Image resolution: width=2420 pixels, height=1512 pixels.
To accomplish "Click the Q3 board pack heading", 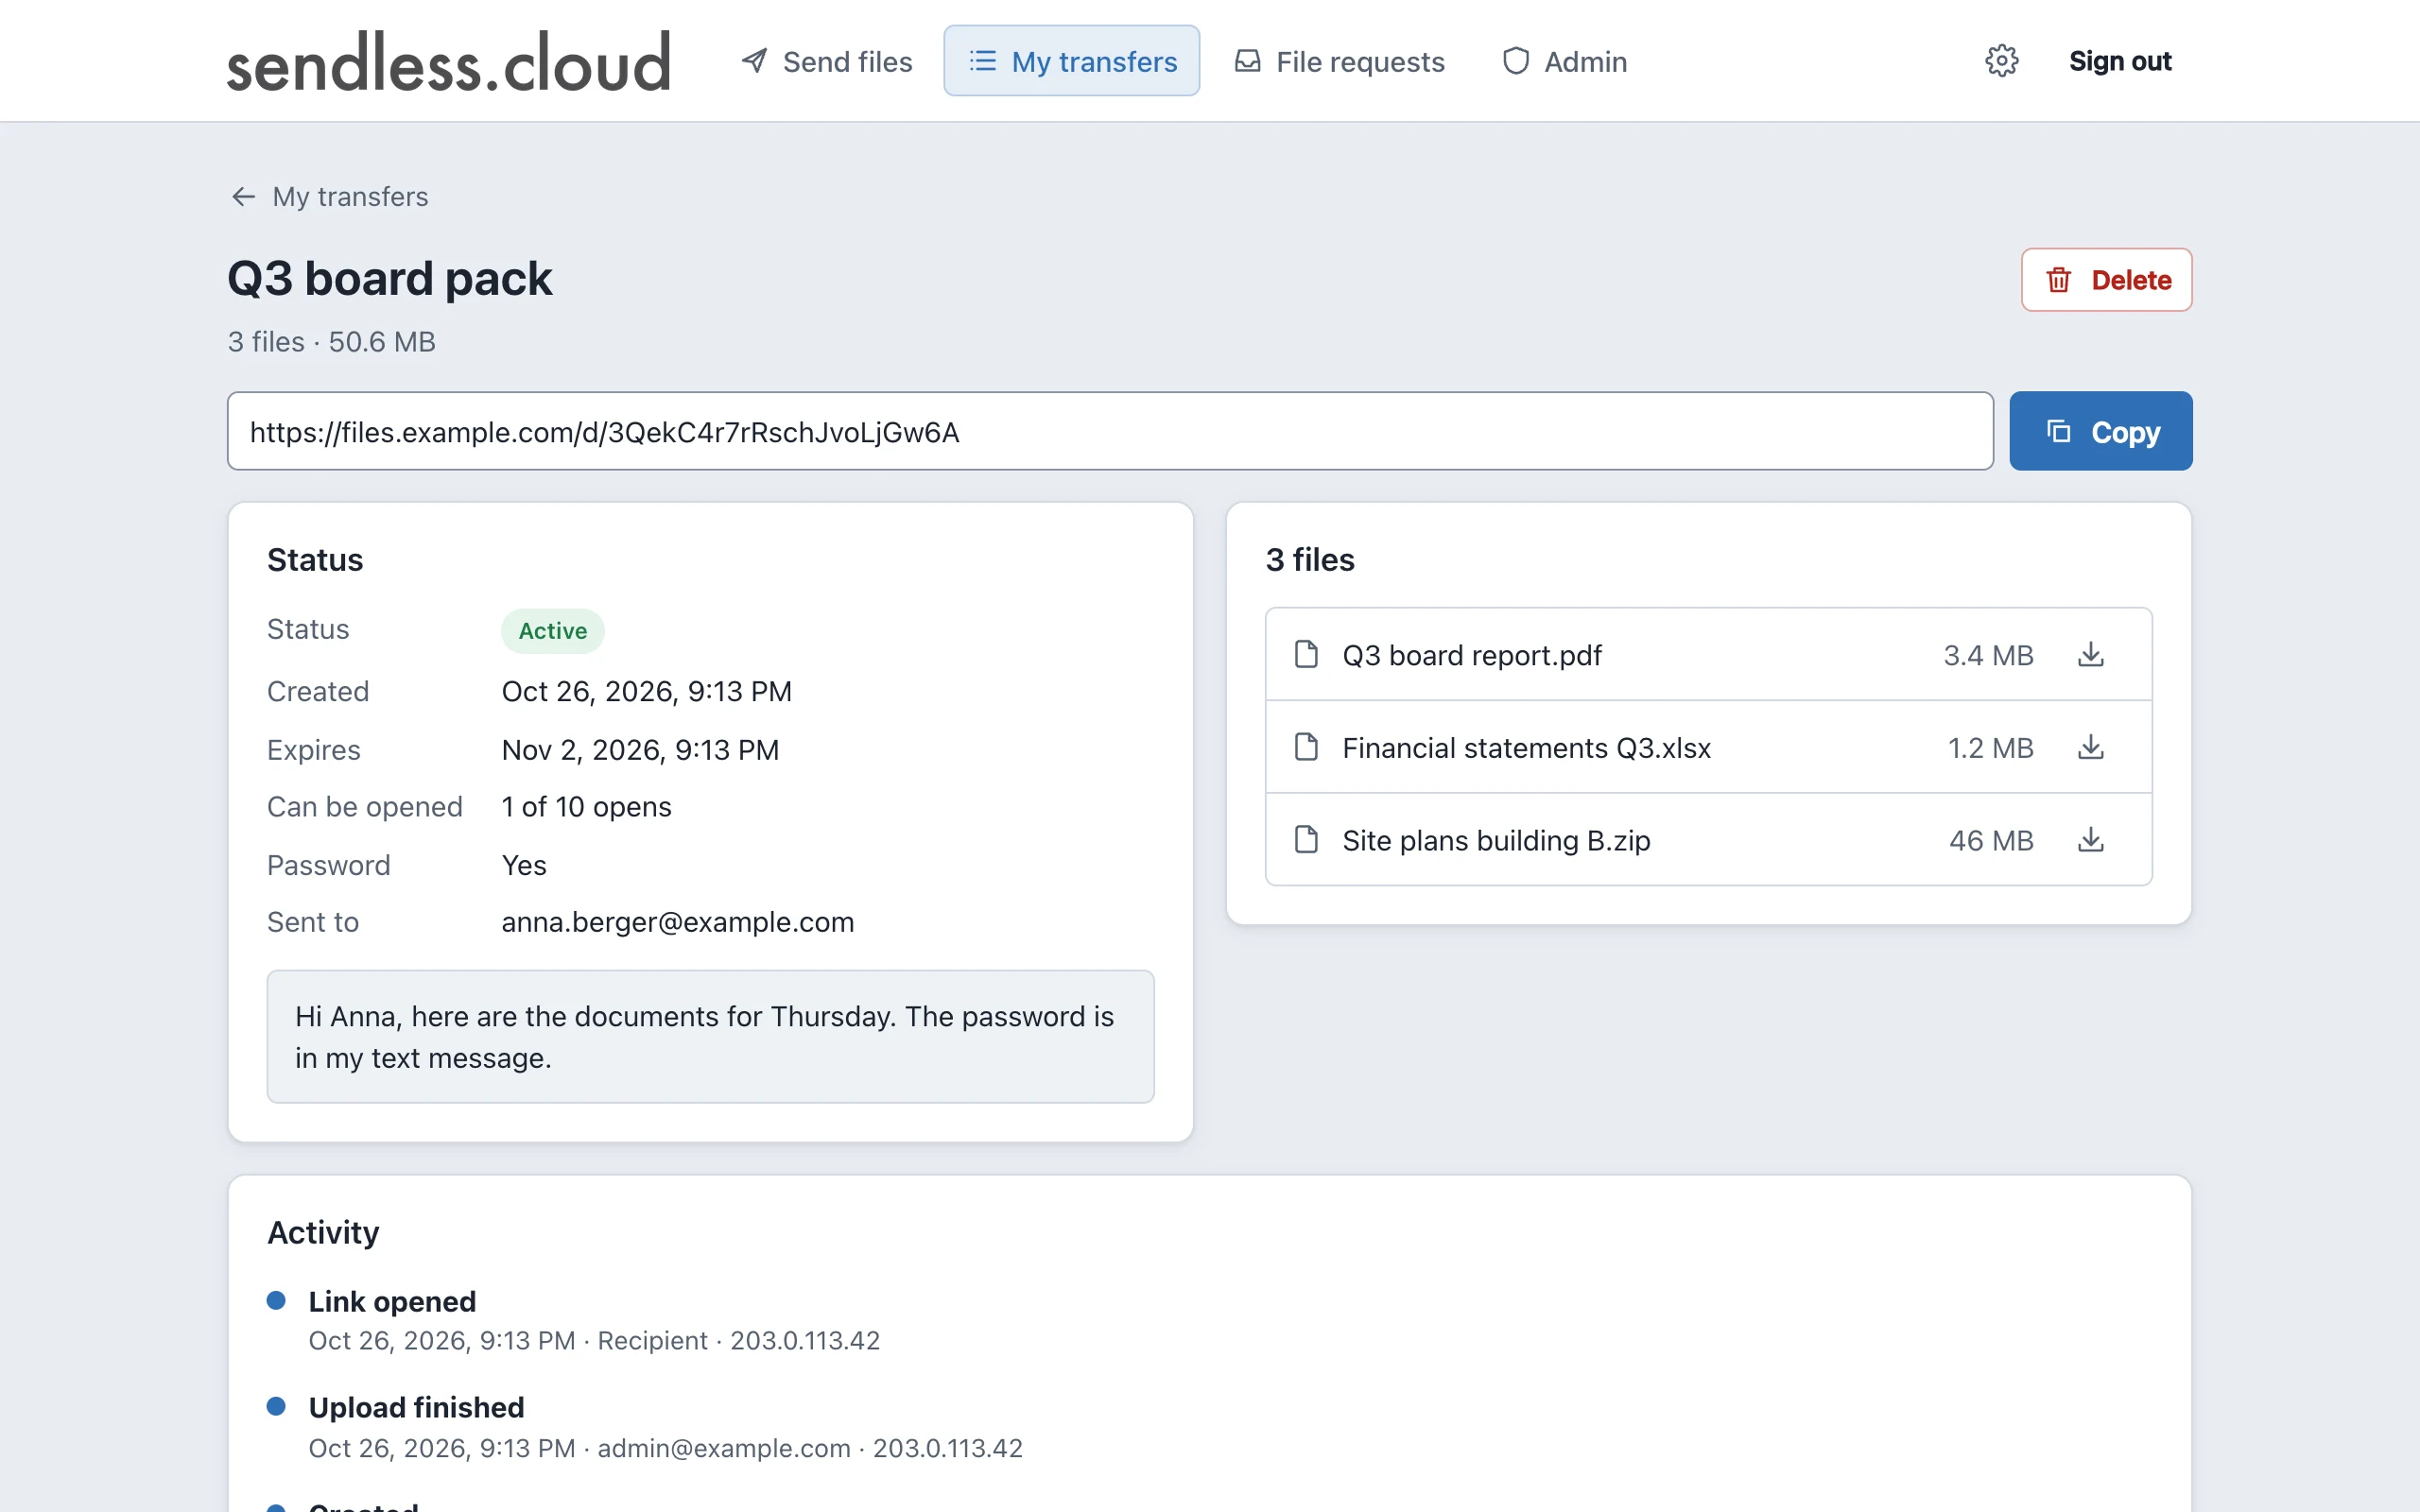I will point(389,278).
